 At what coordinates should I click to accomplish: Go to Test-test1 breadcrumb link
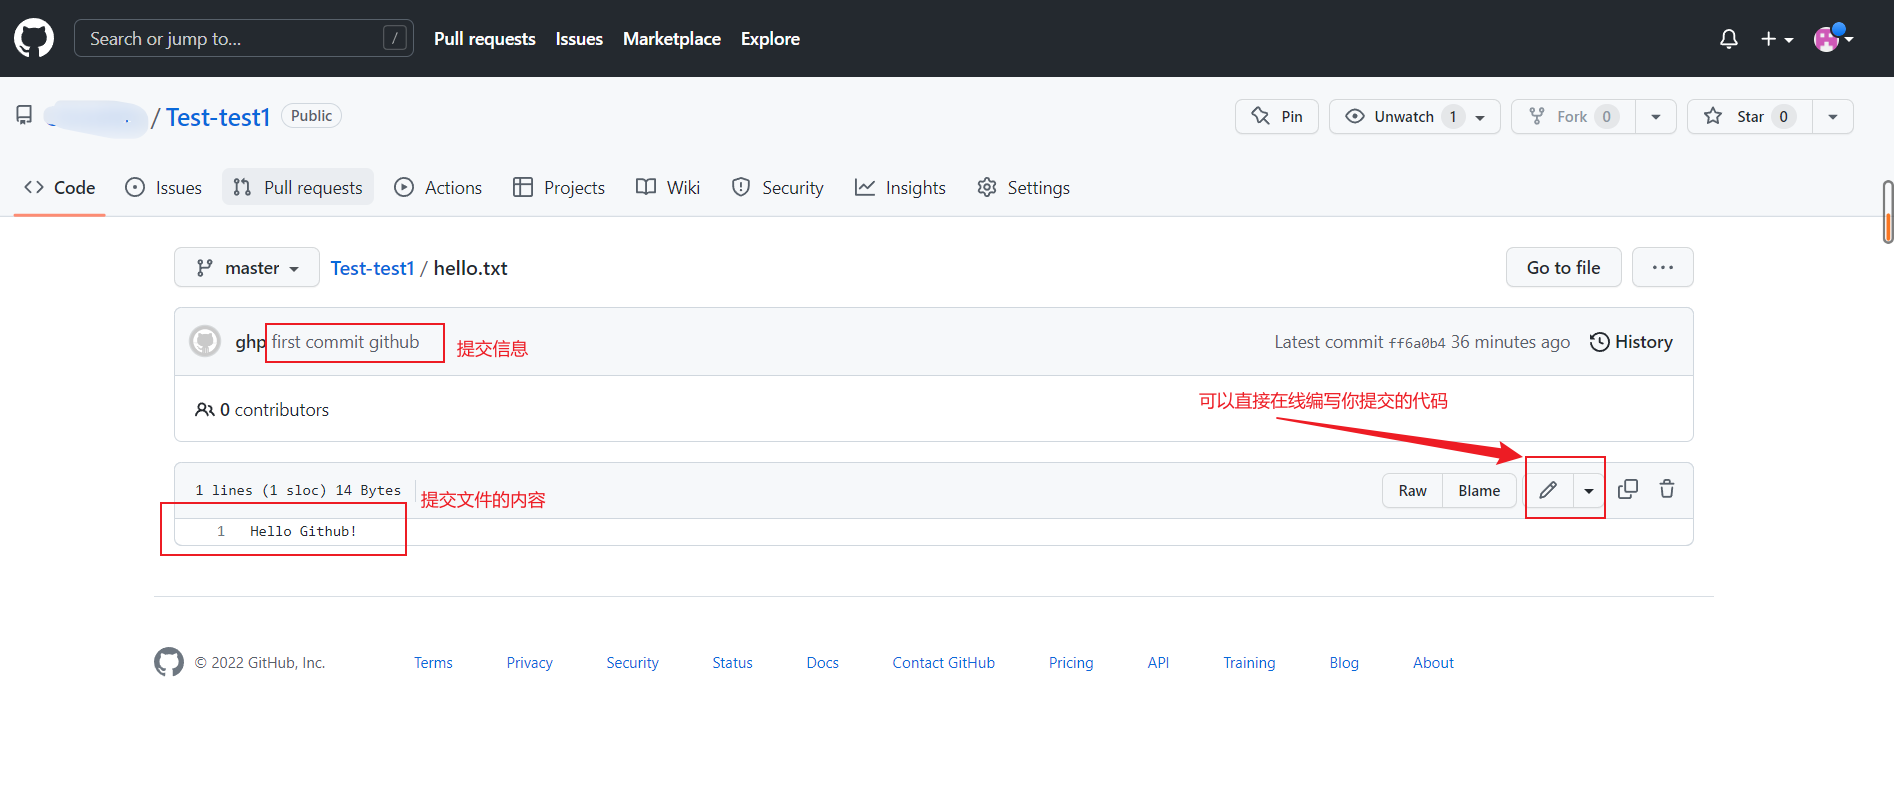[372, 268]
